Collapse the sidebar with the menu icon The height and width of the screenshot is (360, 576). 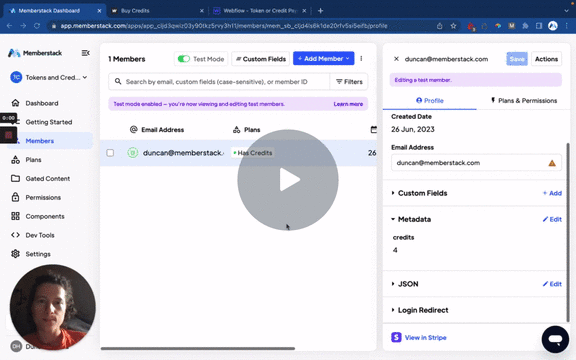pyautogui.click(x=85, y=53)
